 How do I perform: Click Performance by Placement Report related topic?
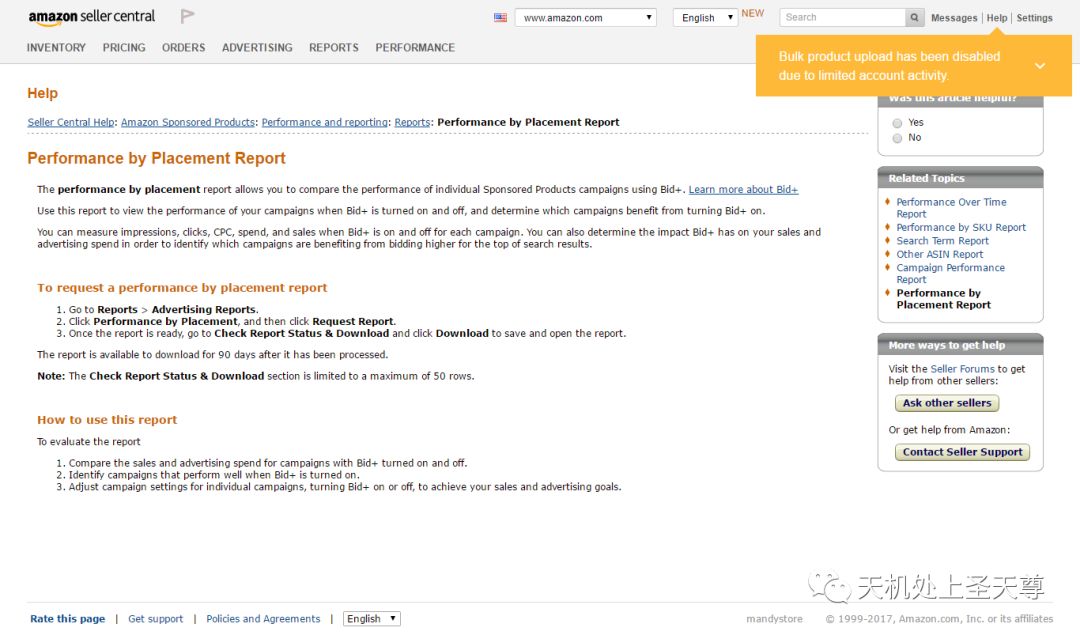click(x=944, y=299)
